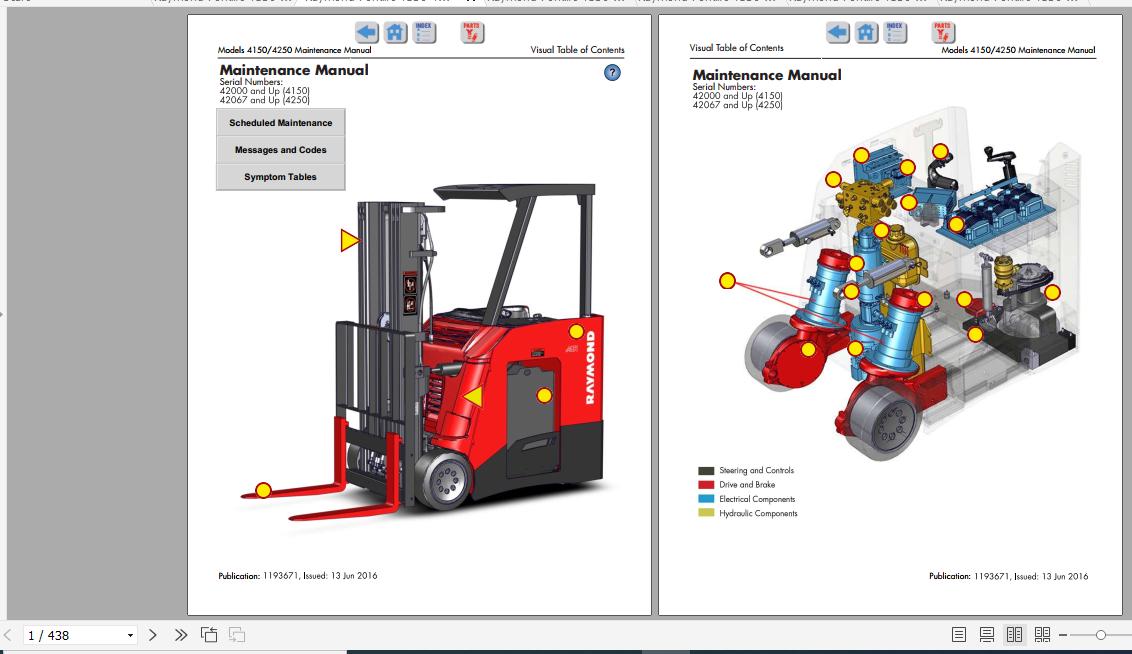This screenshot has width=1132, height=654.
Task: Click hotspot on blue control card at right
Action: (957, 224)
